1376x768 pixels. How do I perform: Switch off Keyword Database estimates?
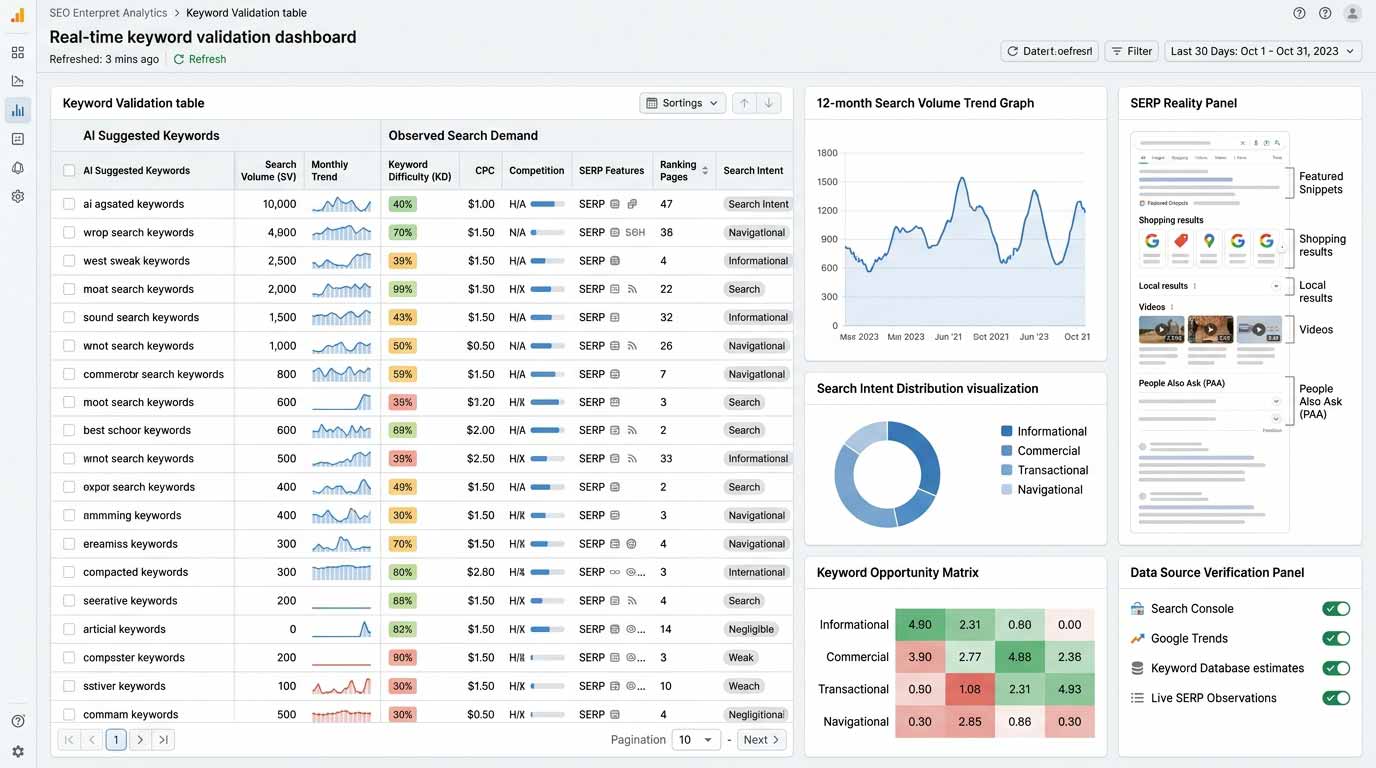[1336, 668]
